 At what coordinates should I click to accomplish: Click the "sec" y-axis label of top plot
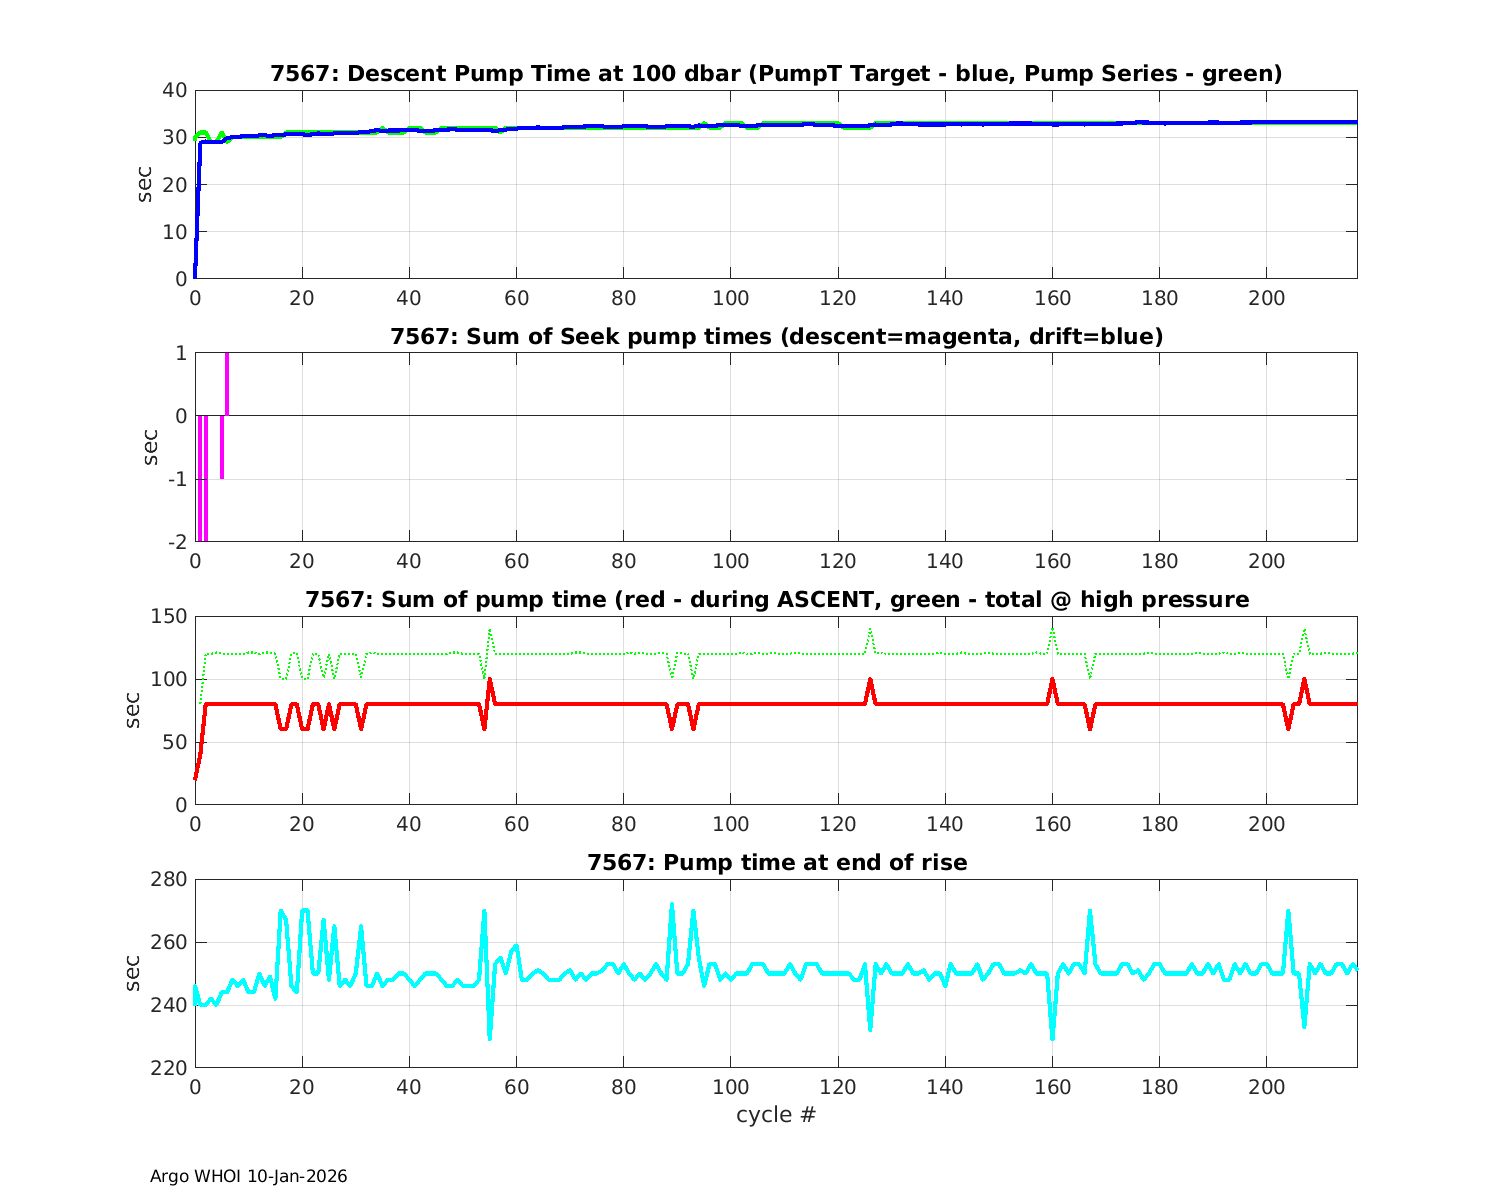[145, 184]
